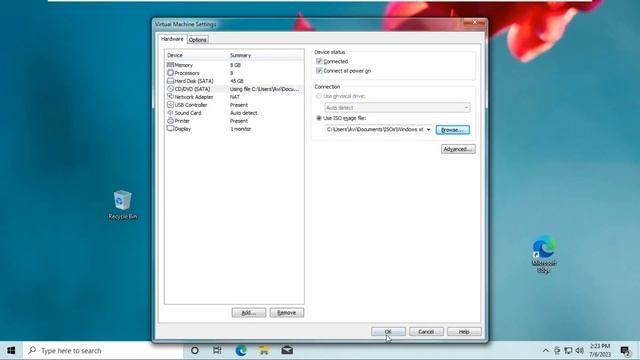640x360 pixels.
Task: Close the Virtual Machine Settings dialog
Action: point(475,23)
